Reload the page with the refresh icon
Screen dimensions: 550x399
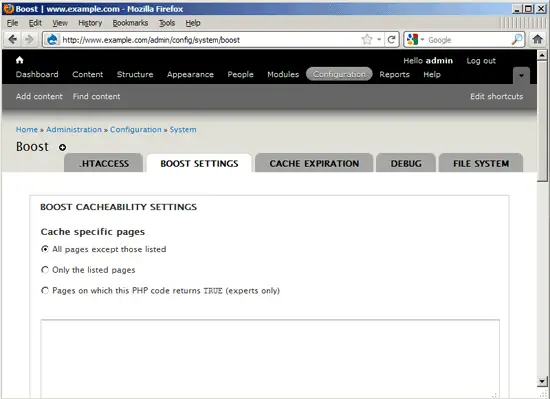(391, 40)
